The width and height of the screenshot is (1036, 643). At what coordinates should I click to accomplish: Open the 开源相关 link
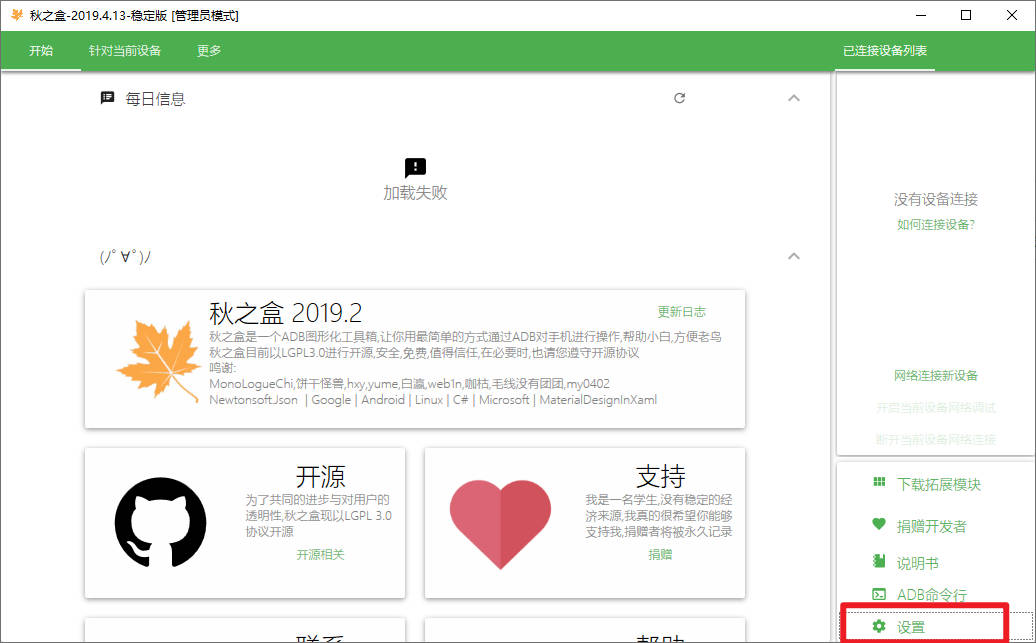(320, 554)
